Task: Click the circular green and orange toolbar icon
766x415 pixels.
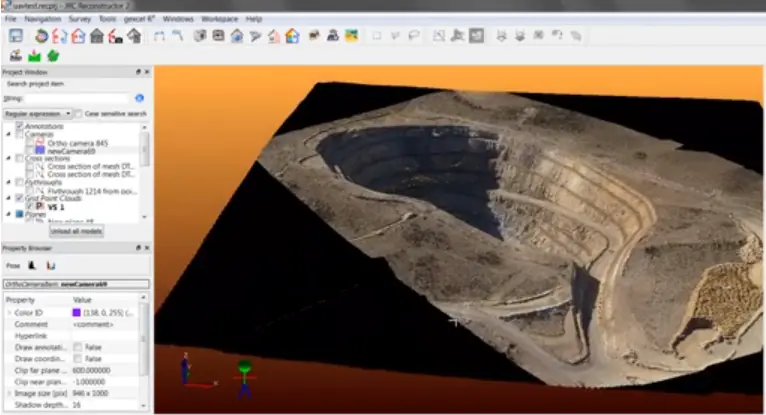Action: (x=42, y=36)
